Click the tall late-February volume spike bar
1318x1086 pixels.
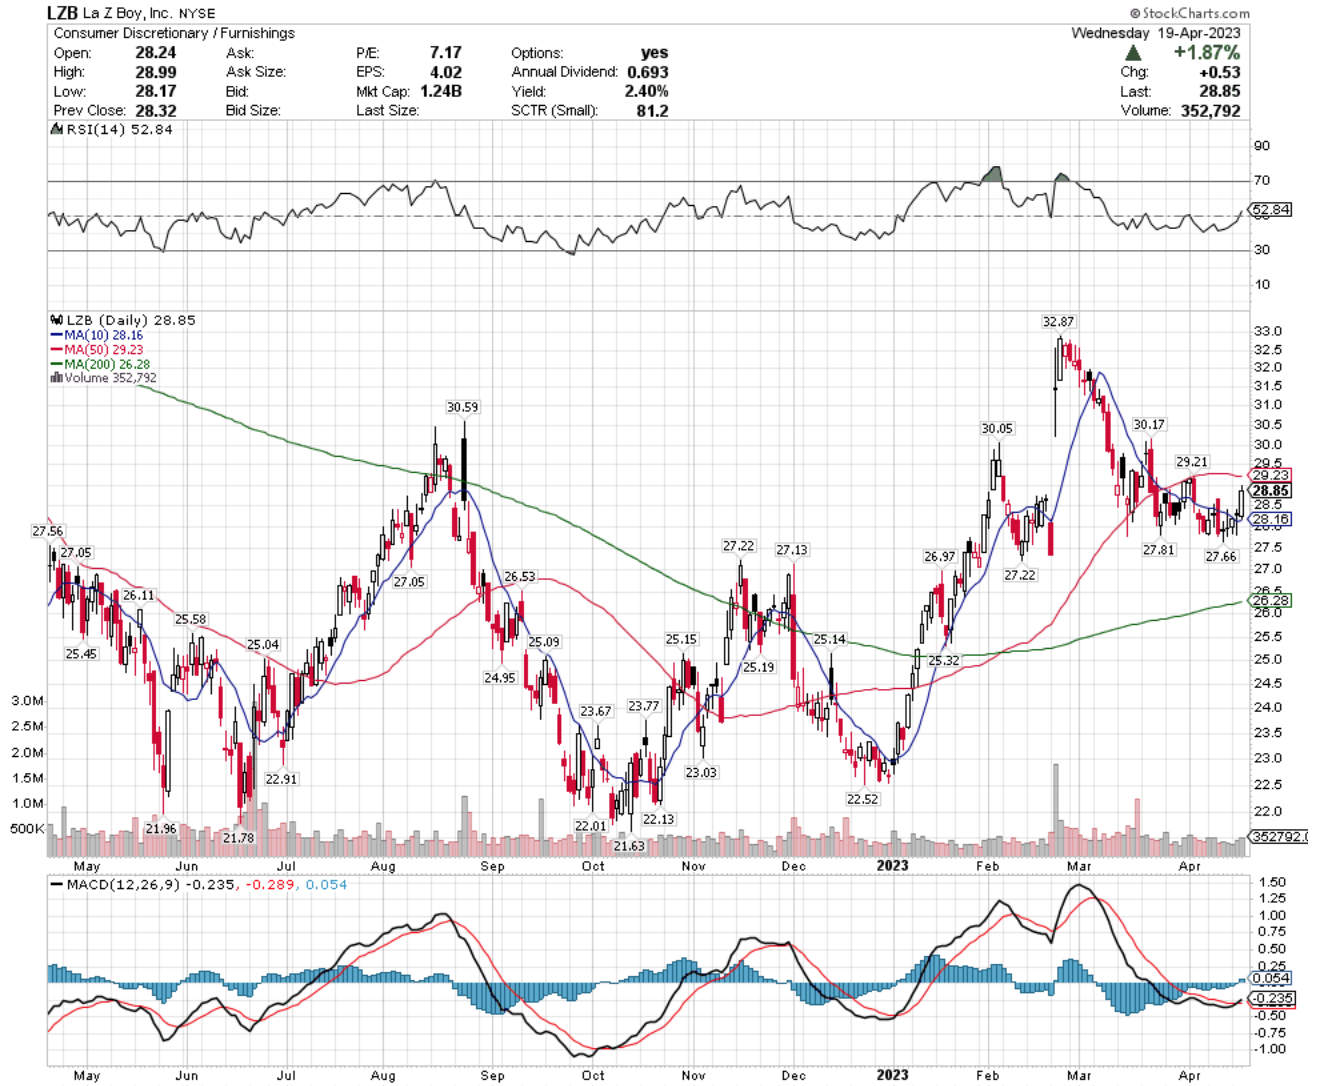tap(1055, 811)
